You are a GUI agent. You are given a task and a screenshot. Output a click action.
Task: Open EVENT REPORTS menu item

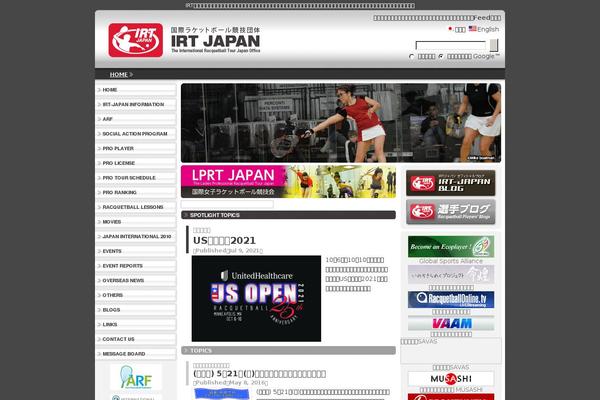(x=136, y=266)
